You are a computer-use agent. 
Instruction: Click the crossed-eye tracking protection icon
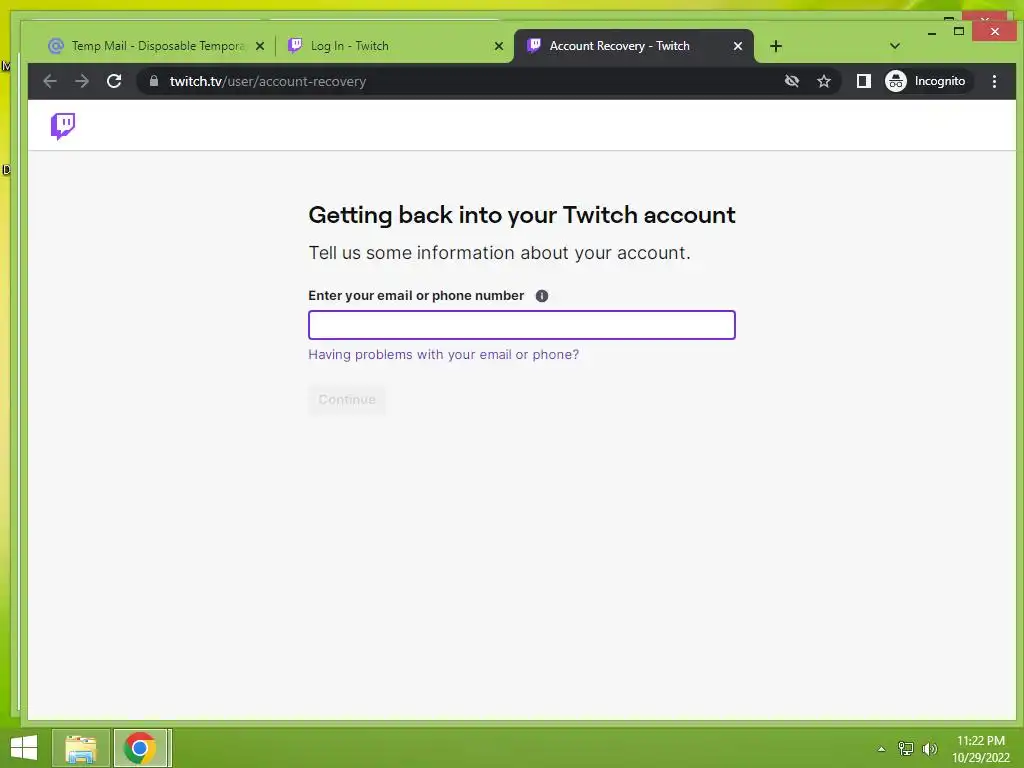point(792,81)
